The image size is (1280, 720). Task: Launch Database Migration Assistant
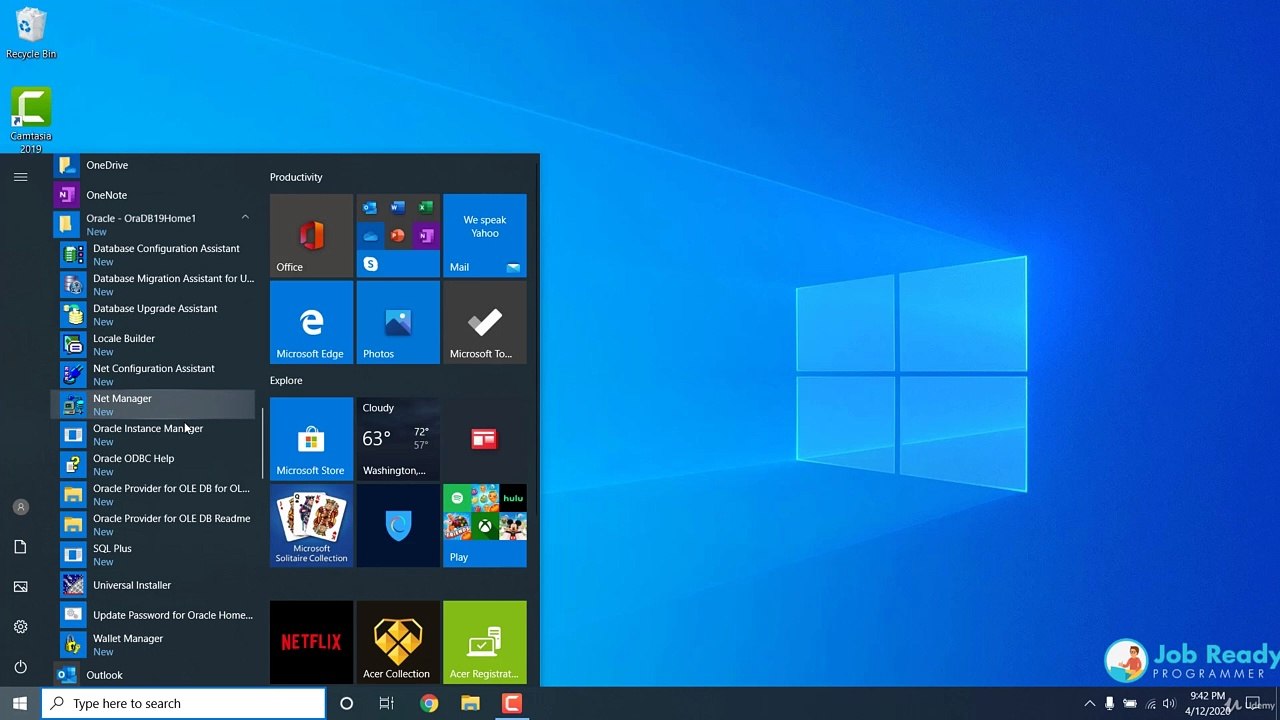pyautogui.click(x=154, y=285)
